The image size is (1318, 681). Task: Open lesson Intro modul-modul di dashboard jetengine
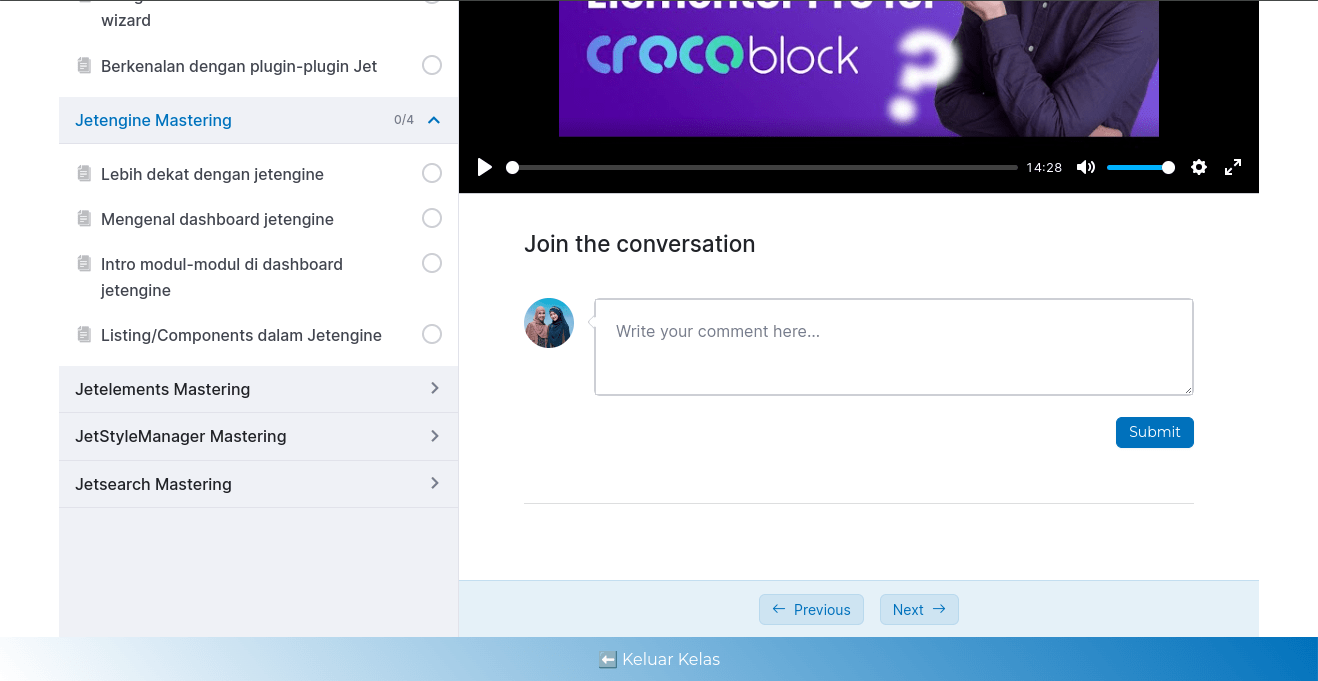click(x=222, y=277)
